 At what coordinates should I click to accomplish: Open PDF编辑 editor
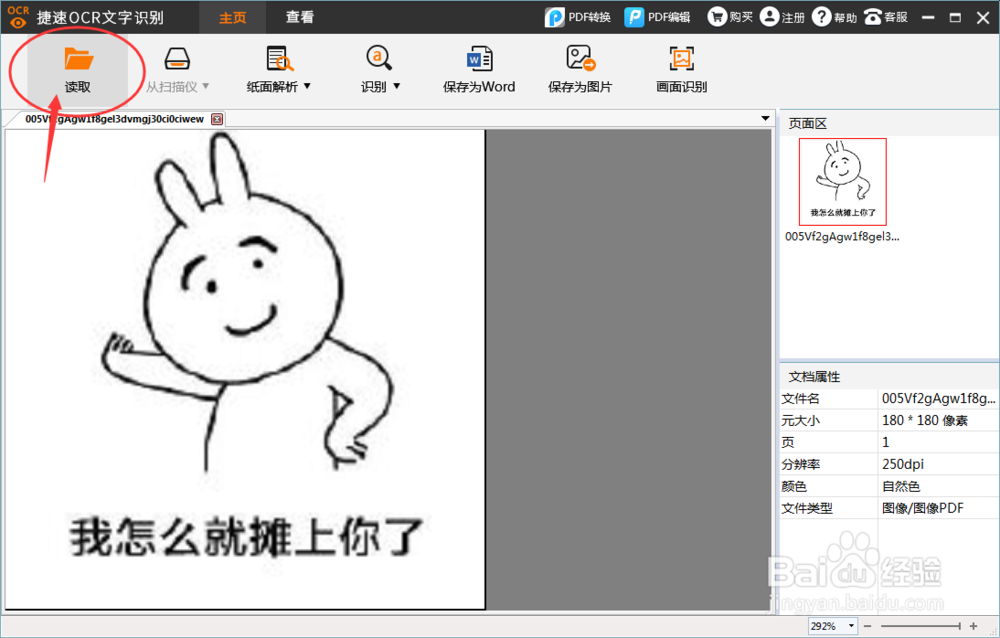658,17
